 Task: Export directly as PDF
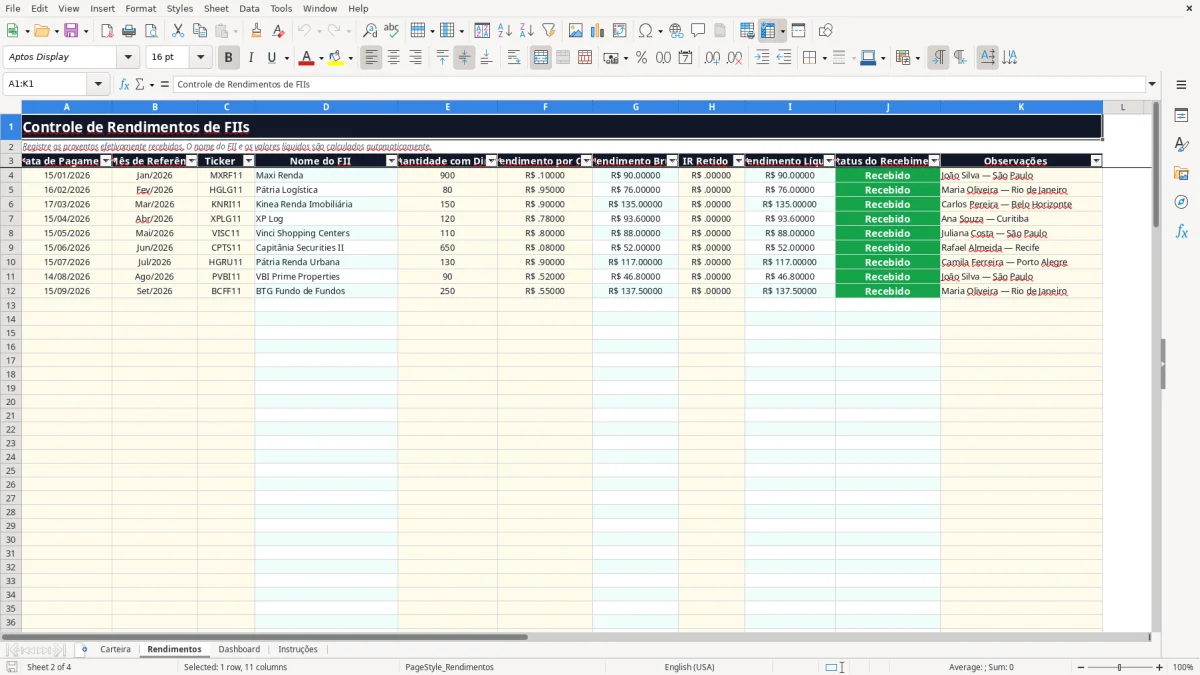[107, 31]
